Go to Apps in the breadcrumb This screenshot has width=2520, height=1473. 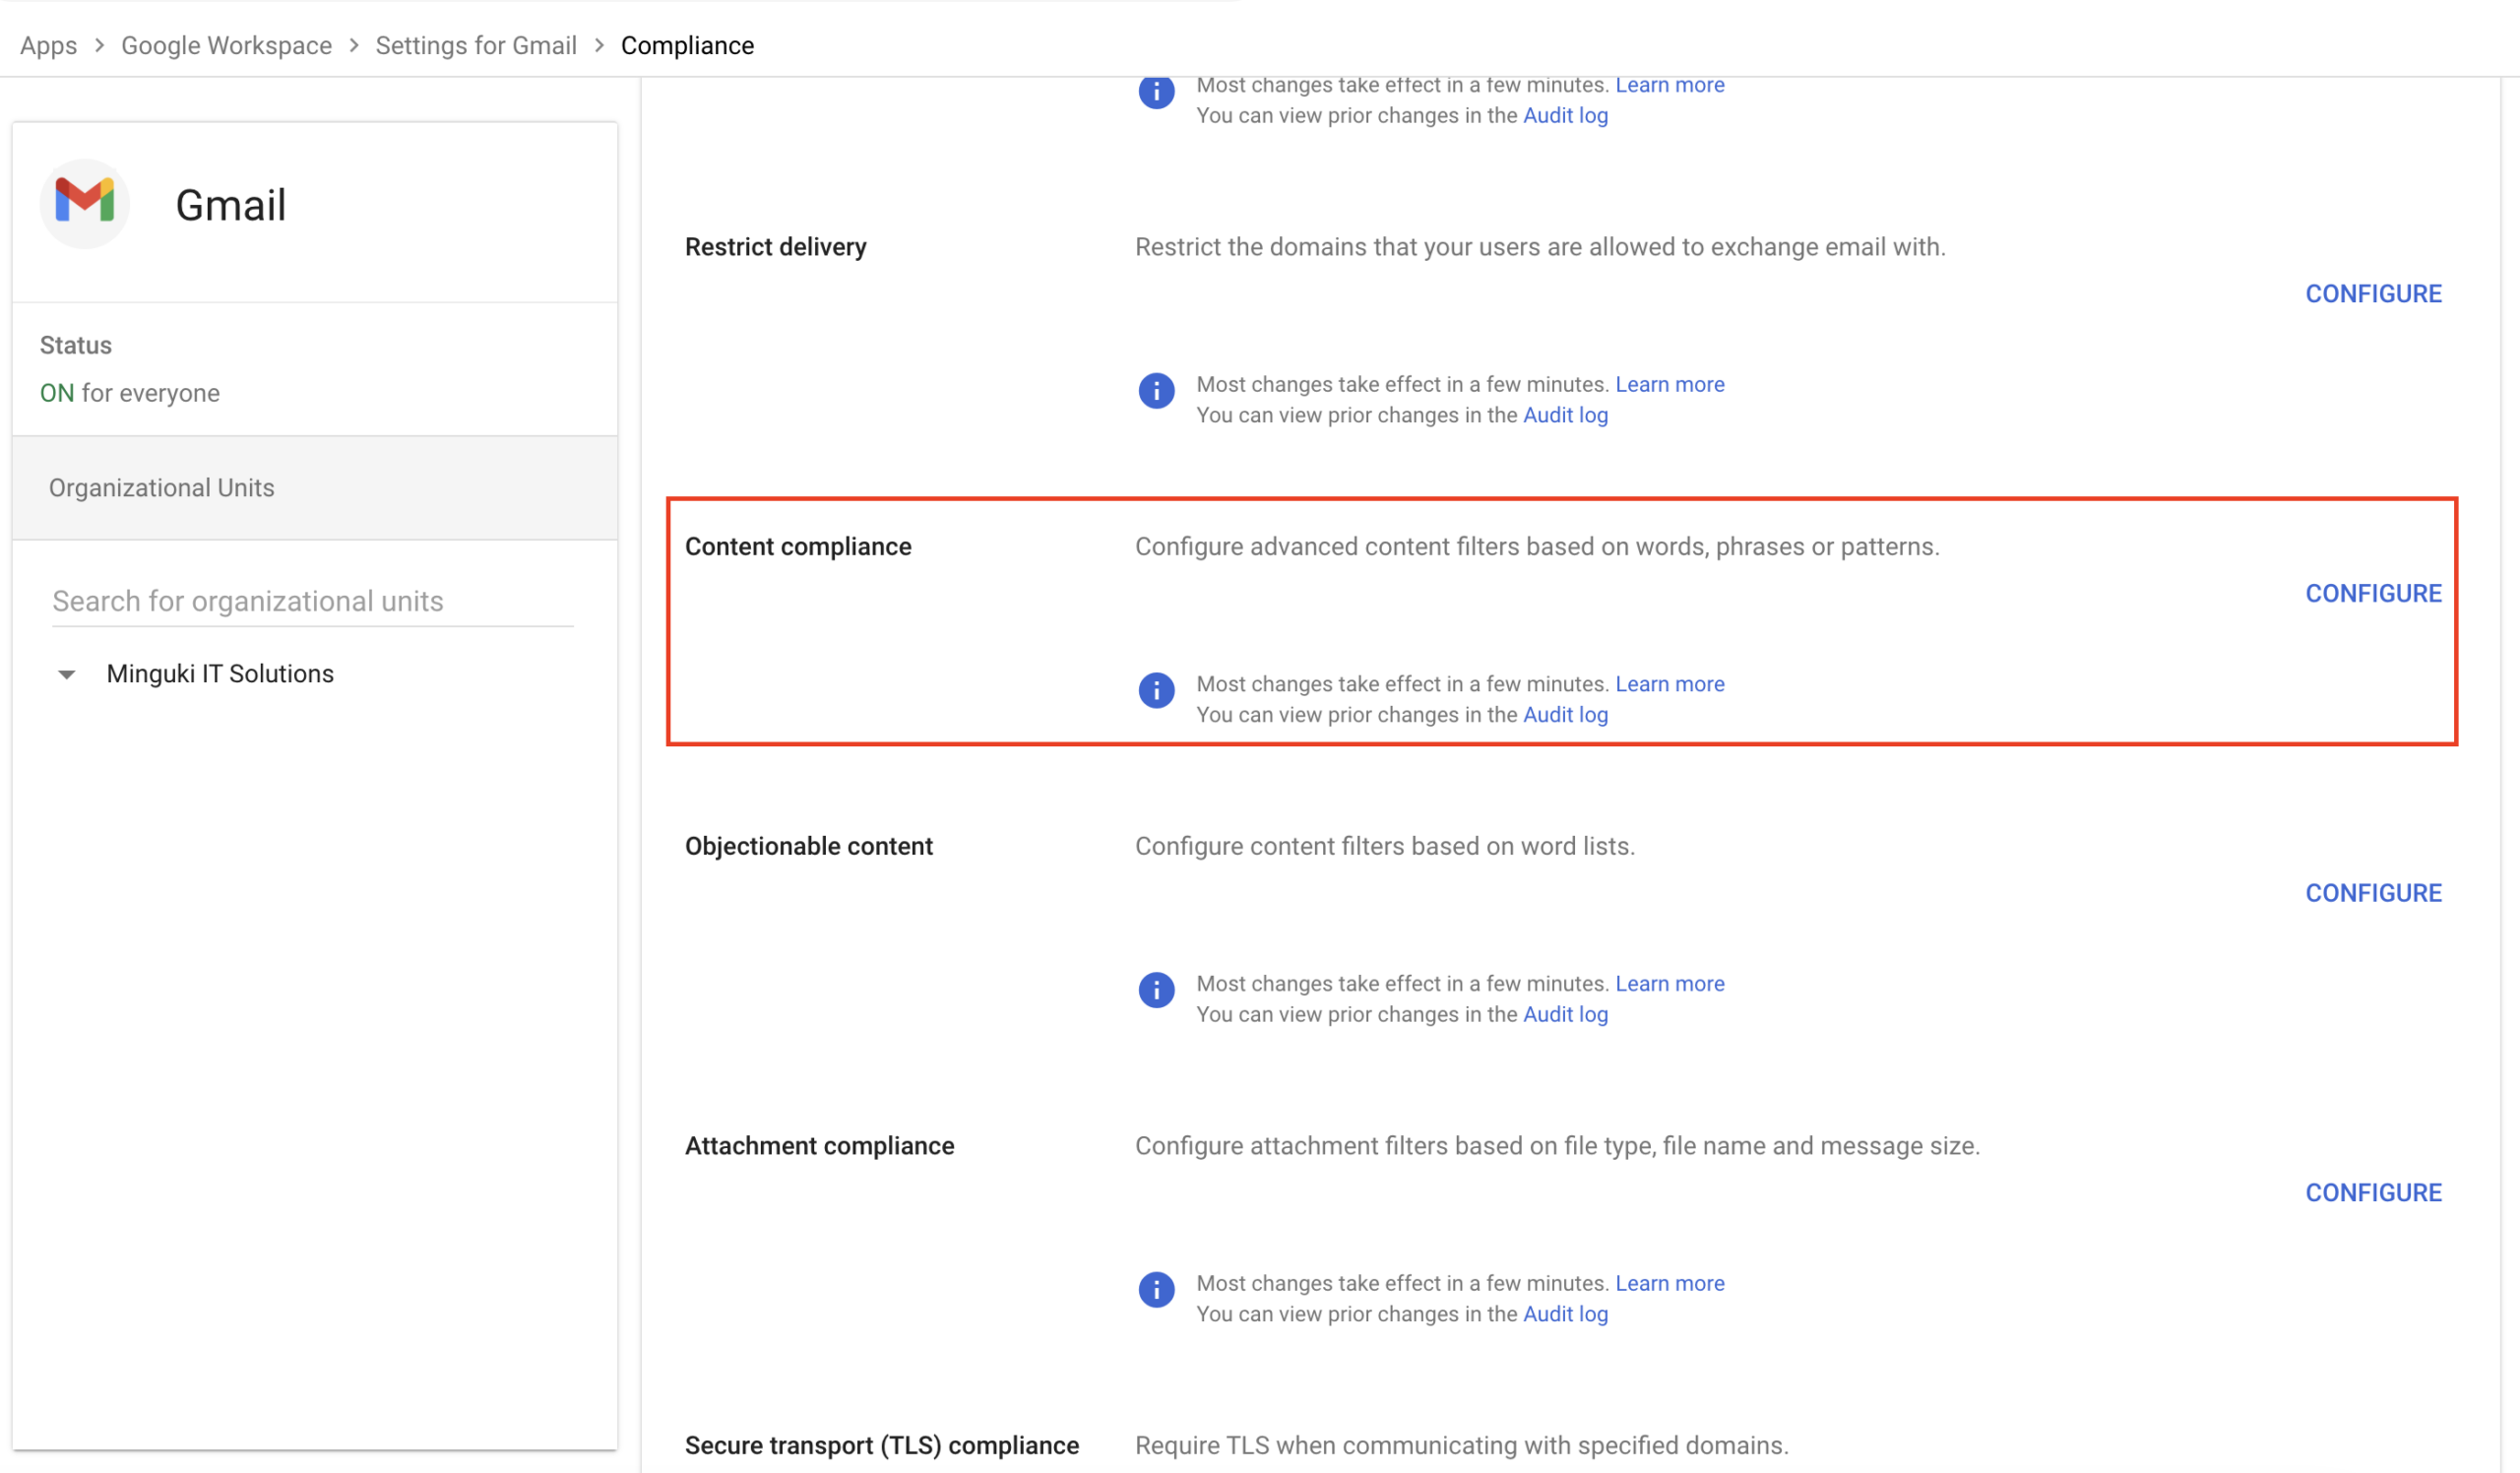pos(48,46)
